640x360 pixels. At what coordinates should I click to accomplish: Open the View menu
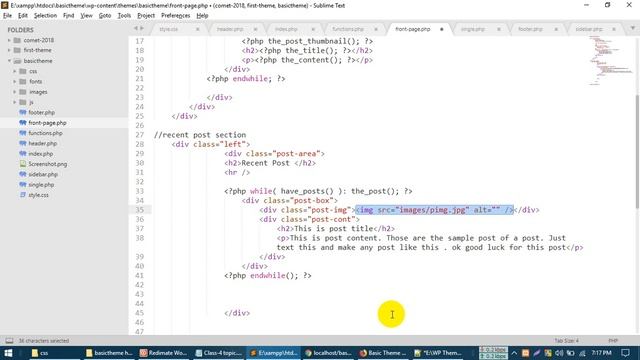[x=86, y=16]
